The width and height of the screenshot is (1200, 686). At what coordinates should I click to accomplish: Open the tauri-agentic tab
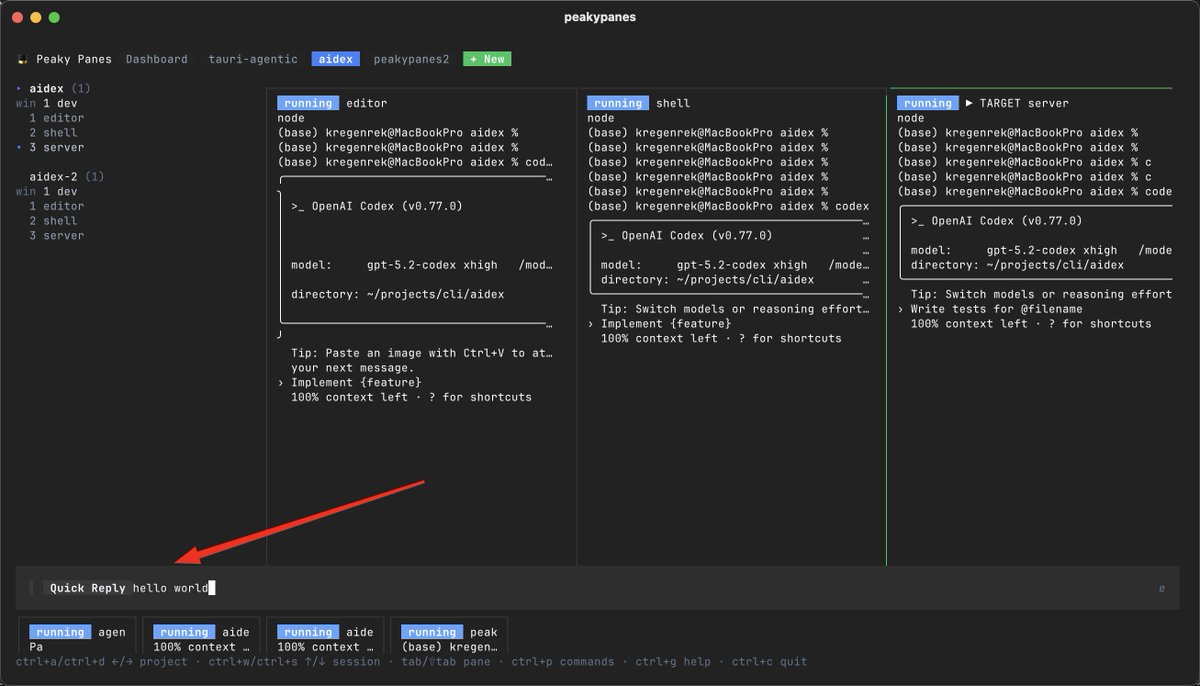point(252,58)
